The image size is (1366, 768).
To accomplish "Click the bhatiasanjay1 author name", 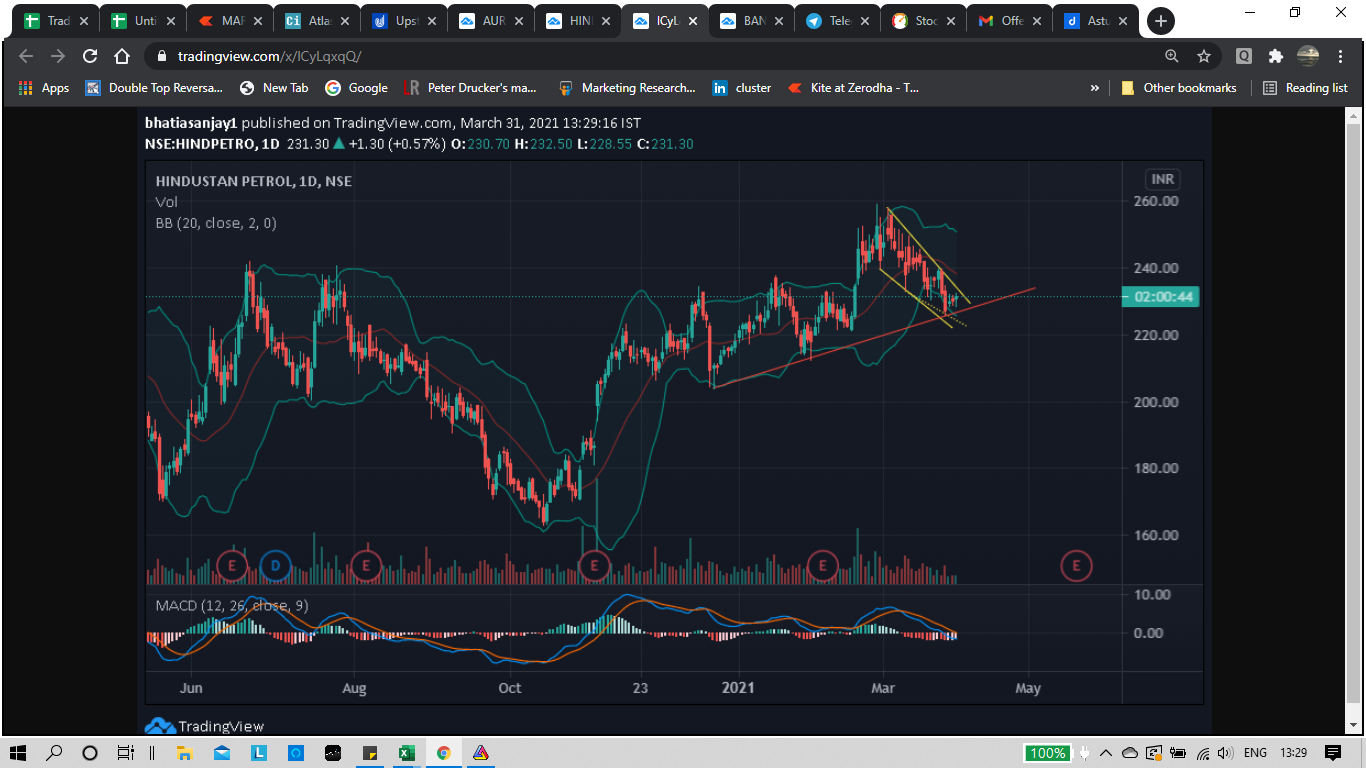I will 191,123.
